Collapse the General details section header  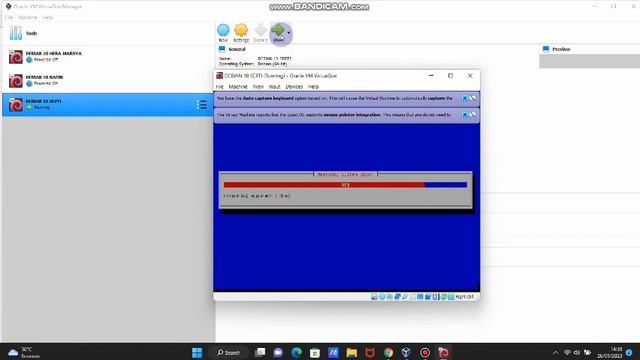point(237,49)
